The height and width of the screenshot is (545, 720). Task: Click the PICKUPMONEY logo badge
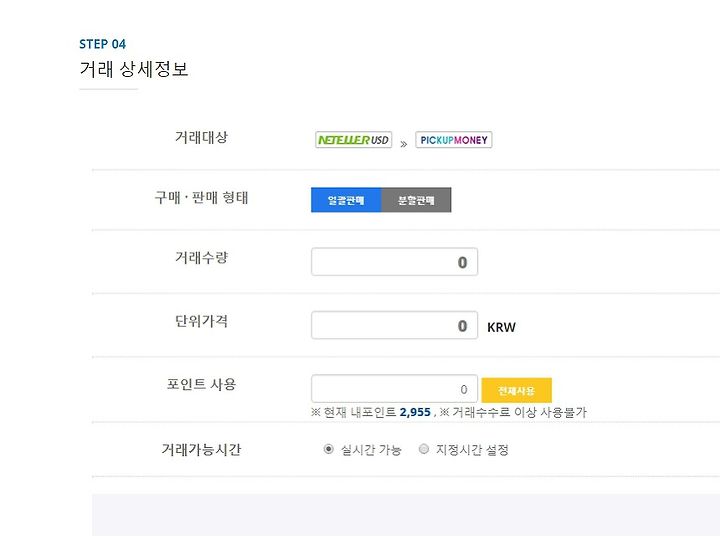(454, 140)
